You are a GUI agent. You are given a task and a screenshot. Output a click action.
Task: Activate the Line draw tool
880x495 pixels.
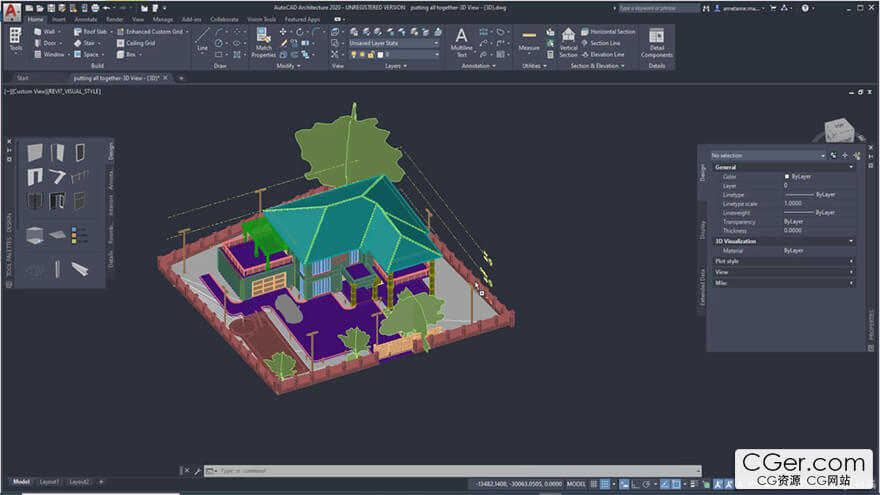coord(203,39)
